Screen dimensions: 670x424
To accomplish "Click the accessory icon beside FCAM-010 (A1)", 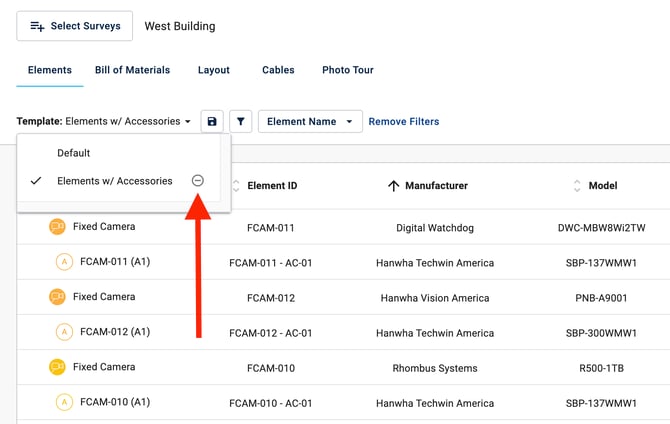I will point(64,402).
